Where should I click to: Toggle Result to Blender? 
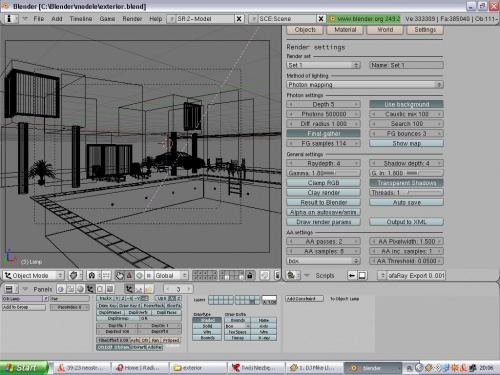pyautogui.click(x=323, y=202)
